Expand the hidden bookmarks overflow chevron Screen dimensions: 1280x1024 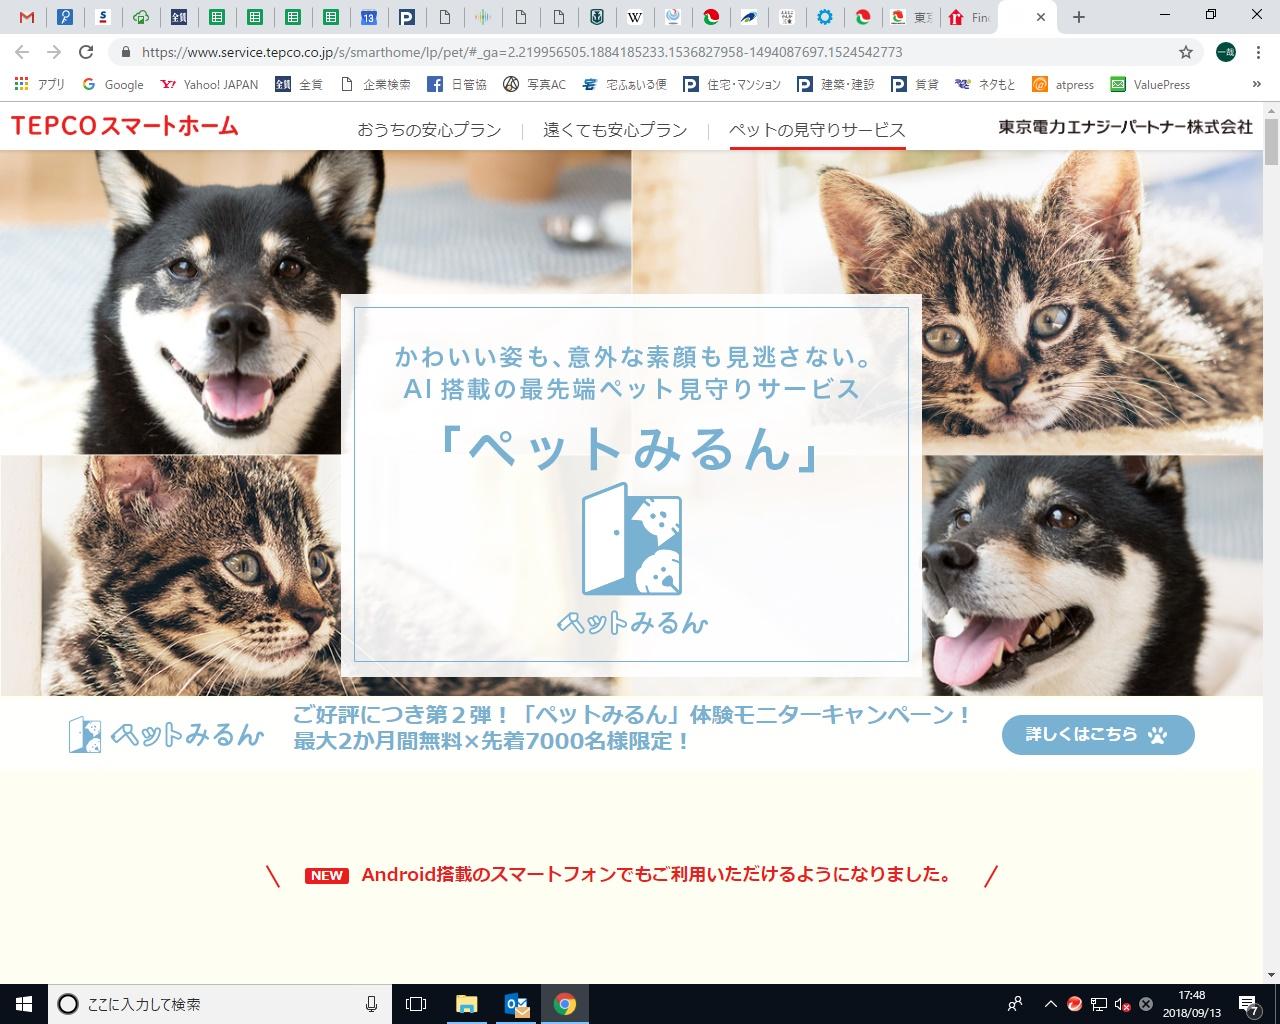(x=1257, y=85)
